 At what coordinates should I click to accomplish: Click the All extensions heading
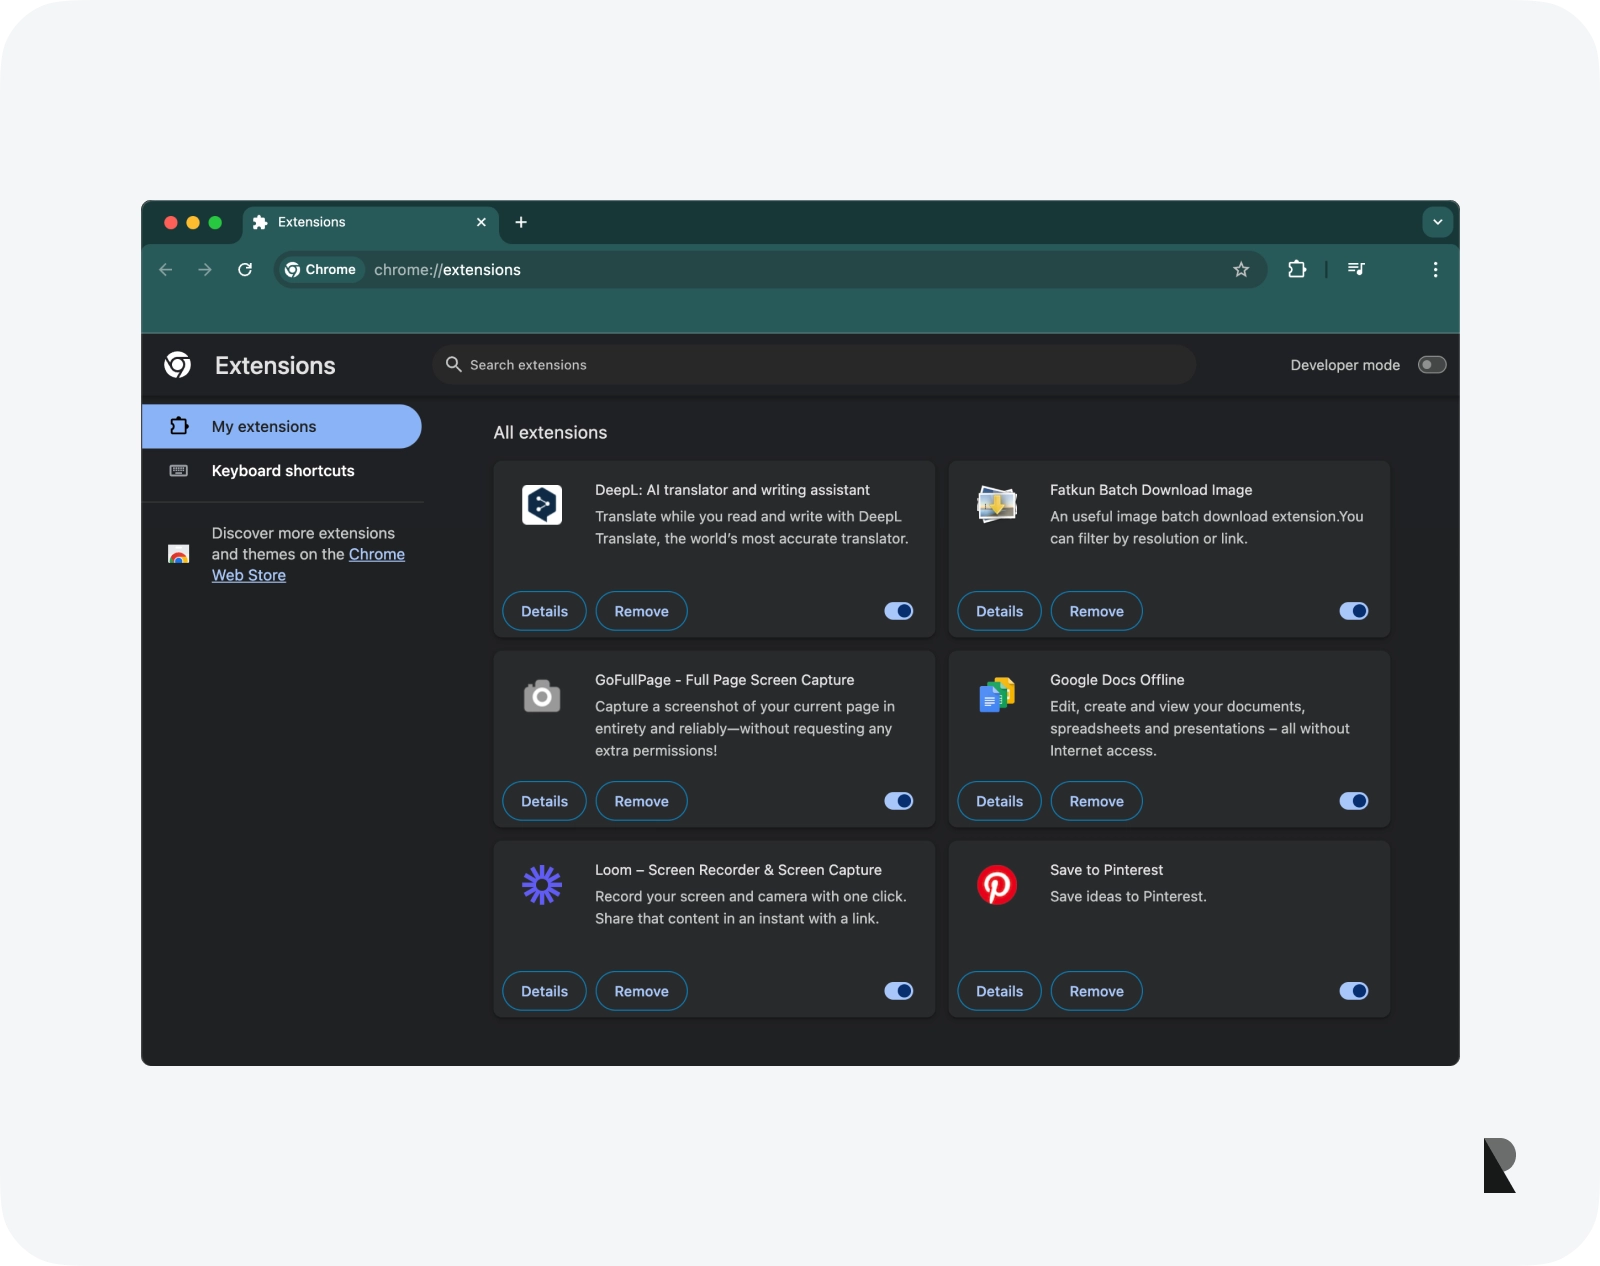point(550,432)
